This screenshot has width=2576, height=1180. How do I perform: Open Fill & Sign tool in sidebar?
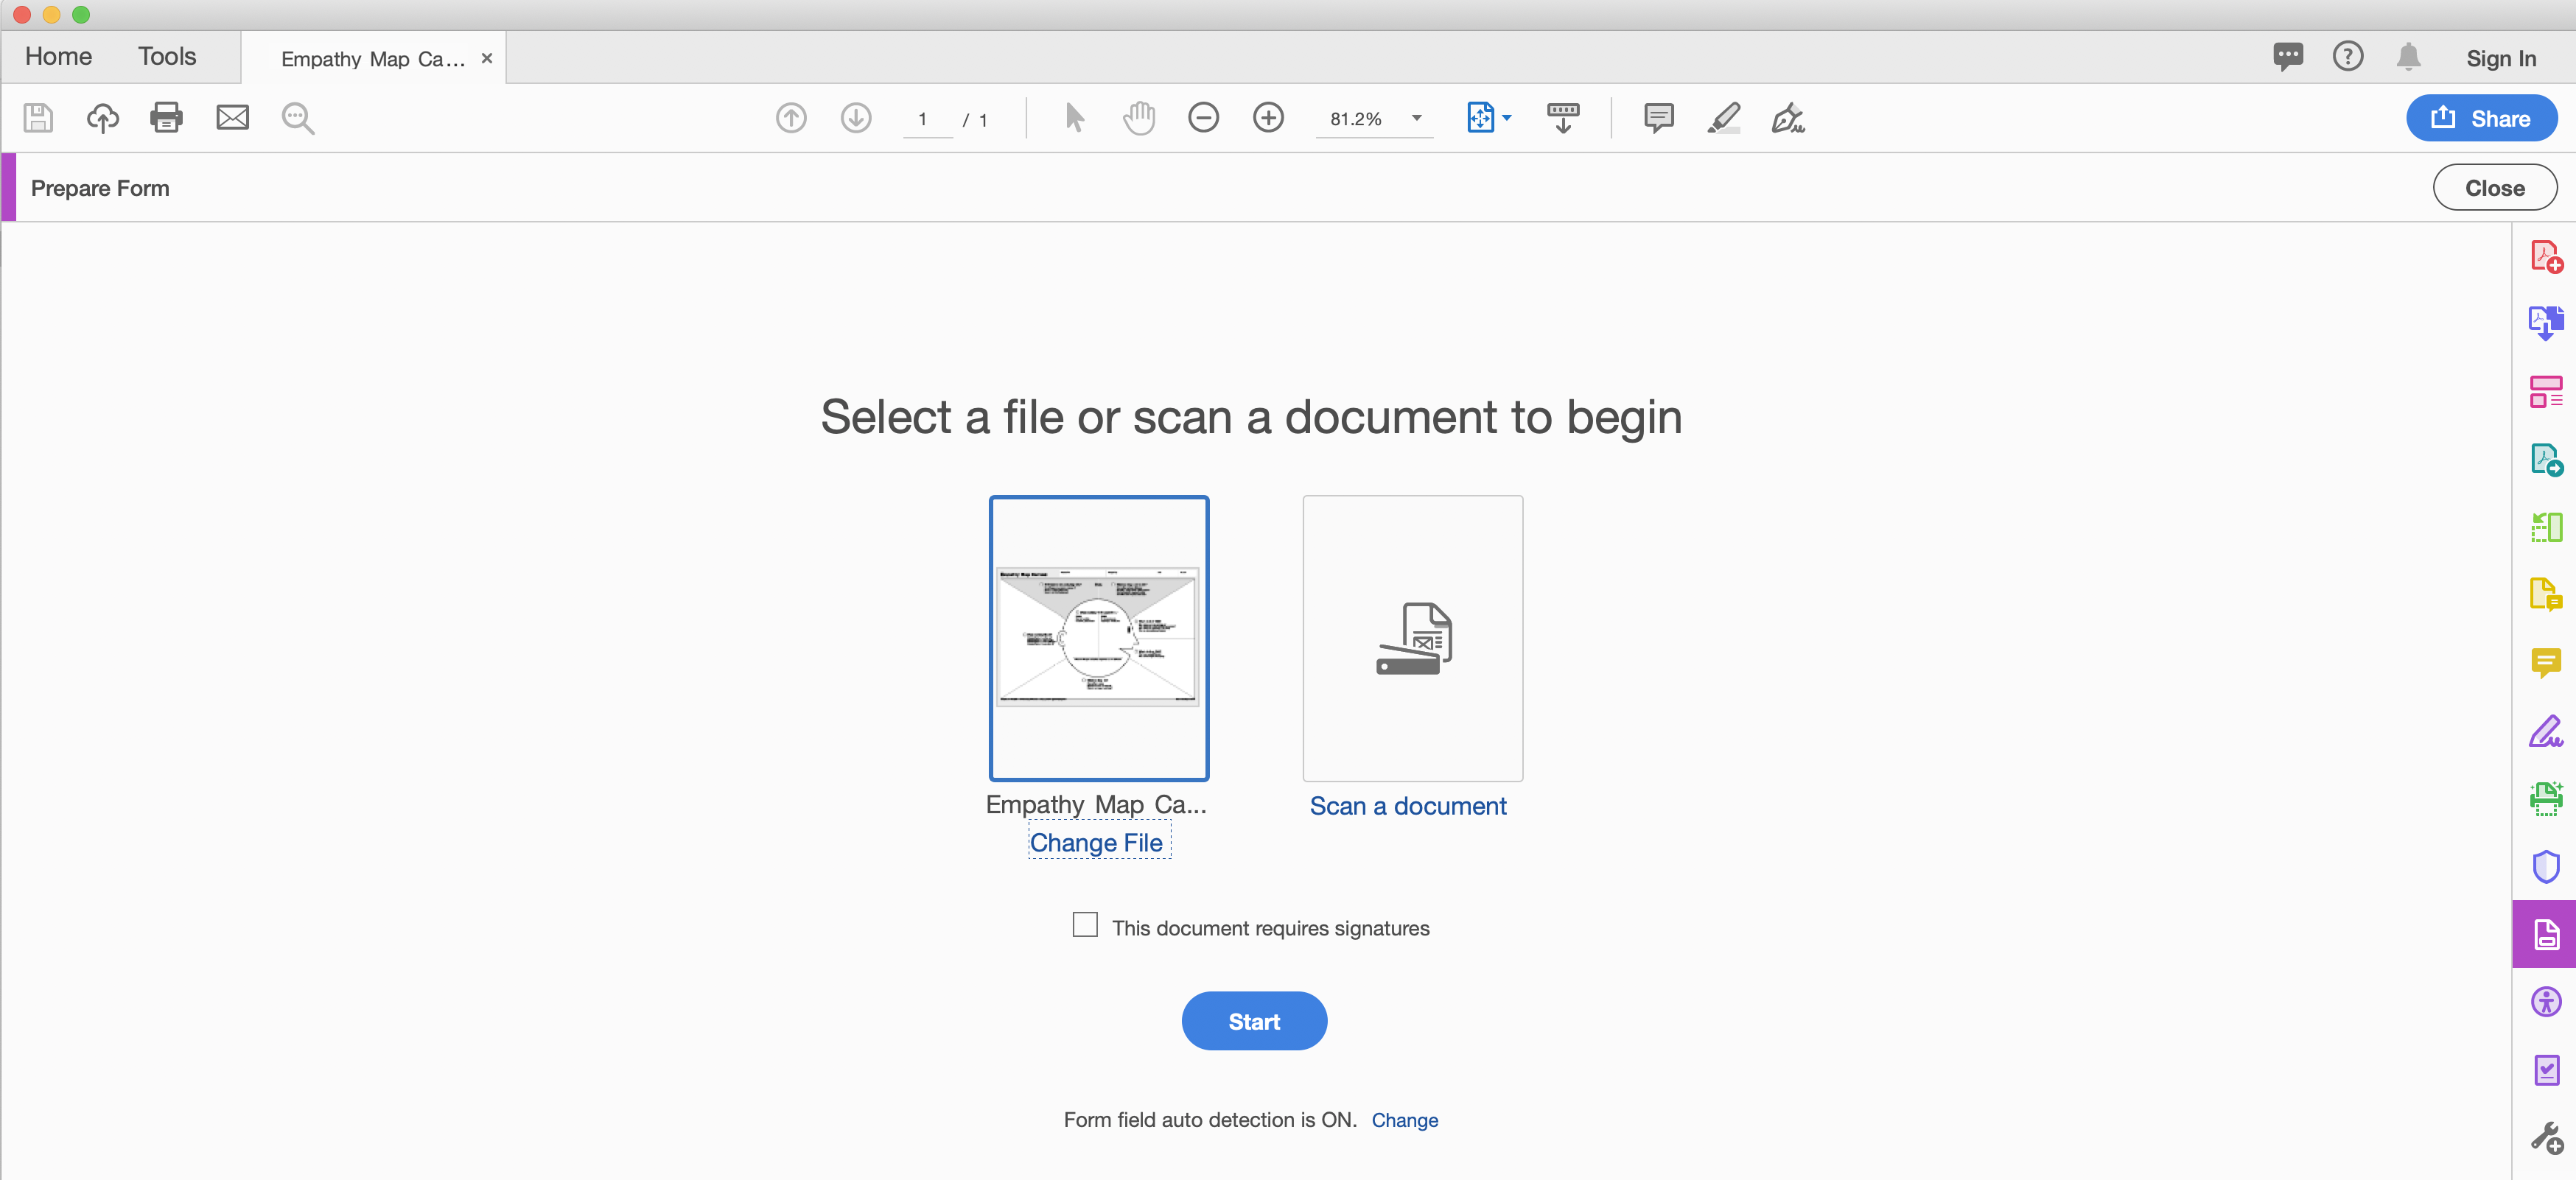coord(2545,732)
